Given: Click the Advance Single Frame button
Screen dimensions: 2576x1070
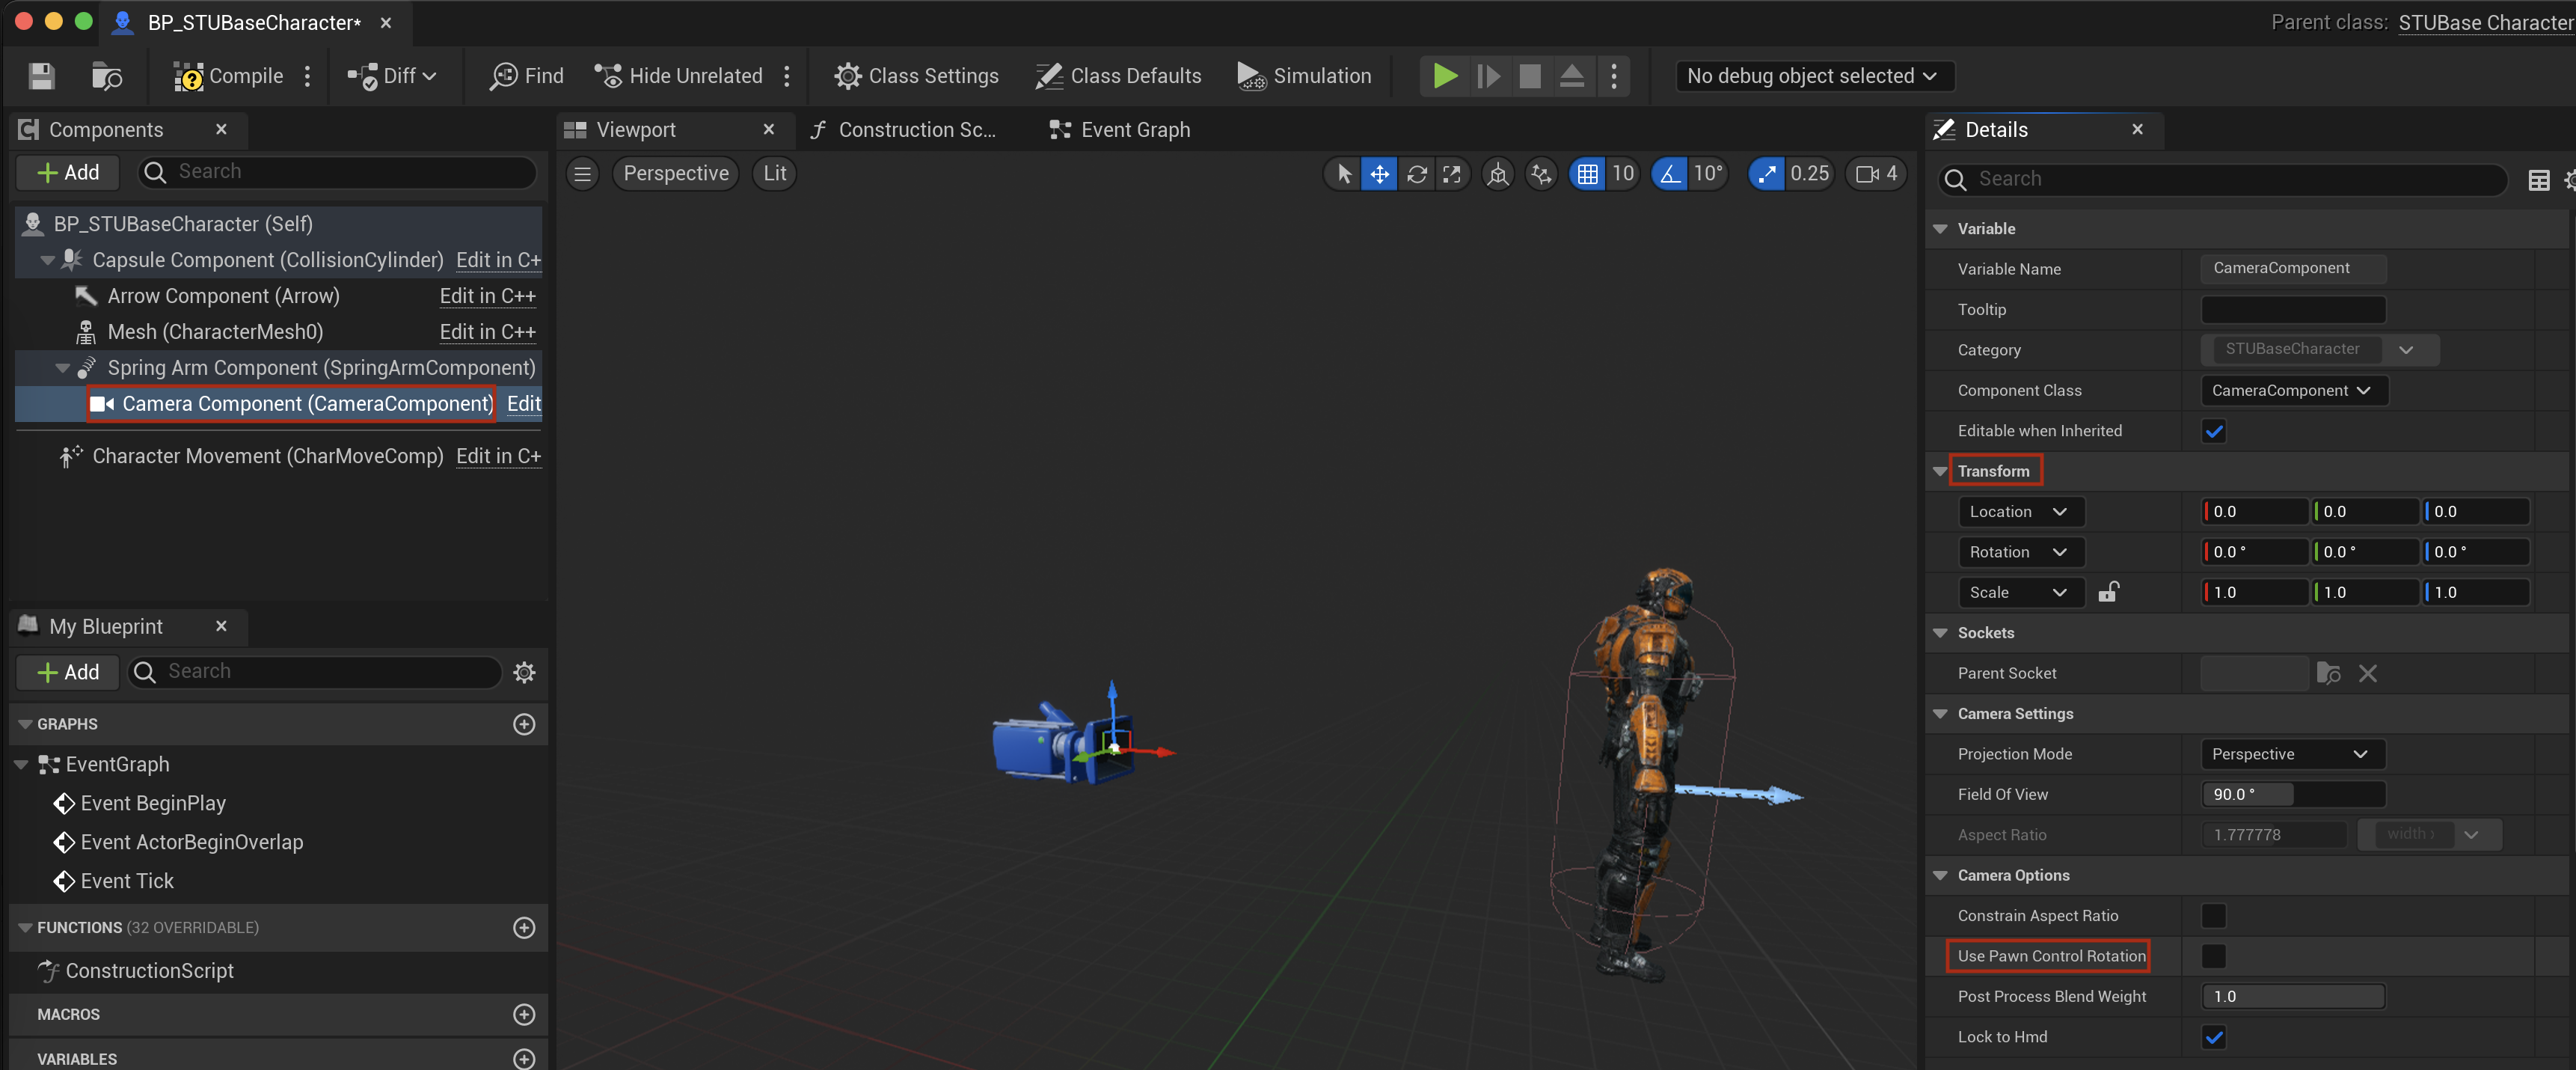Looking at the screenshot, I should point(1488,76).
